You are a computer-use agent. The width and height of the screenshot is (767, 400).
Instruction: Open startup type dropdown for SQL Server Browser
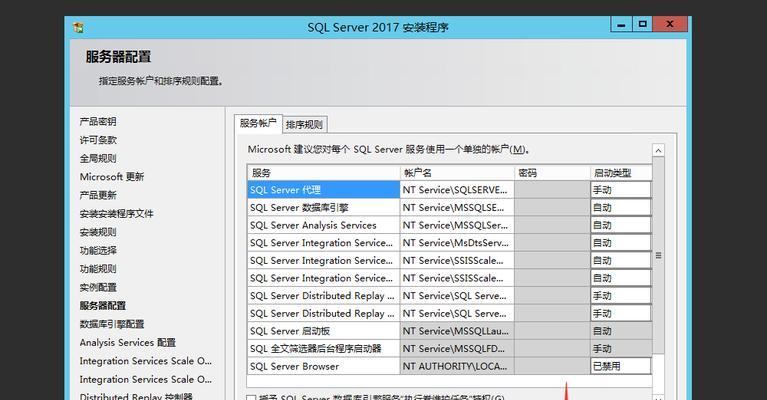621,366
